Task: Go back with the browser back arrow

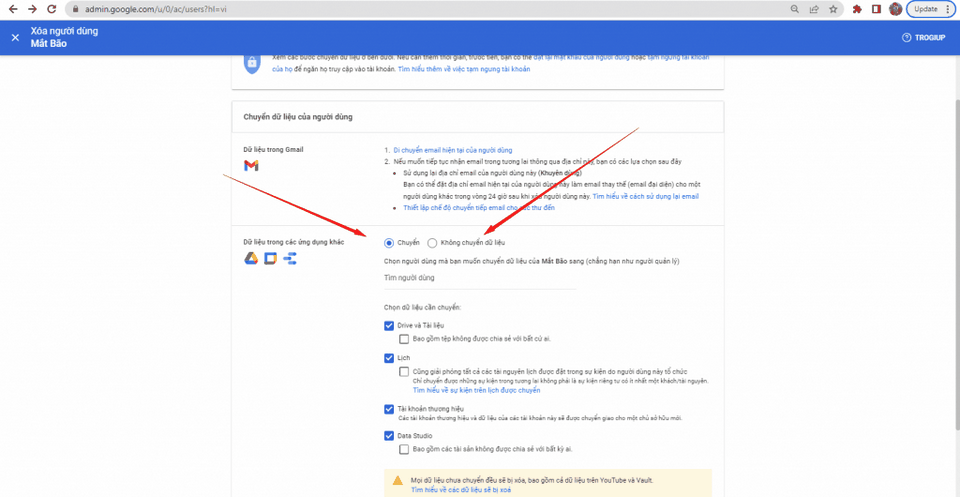Action: pos(13,9)
